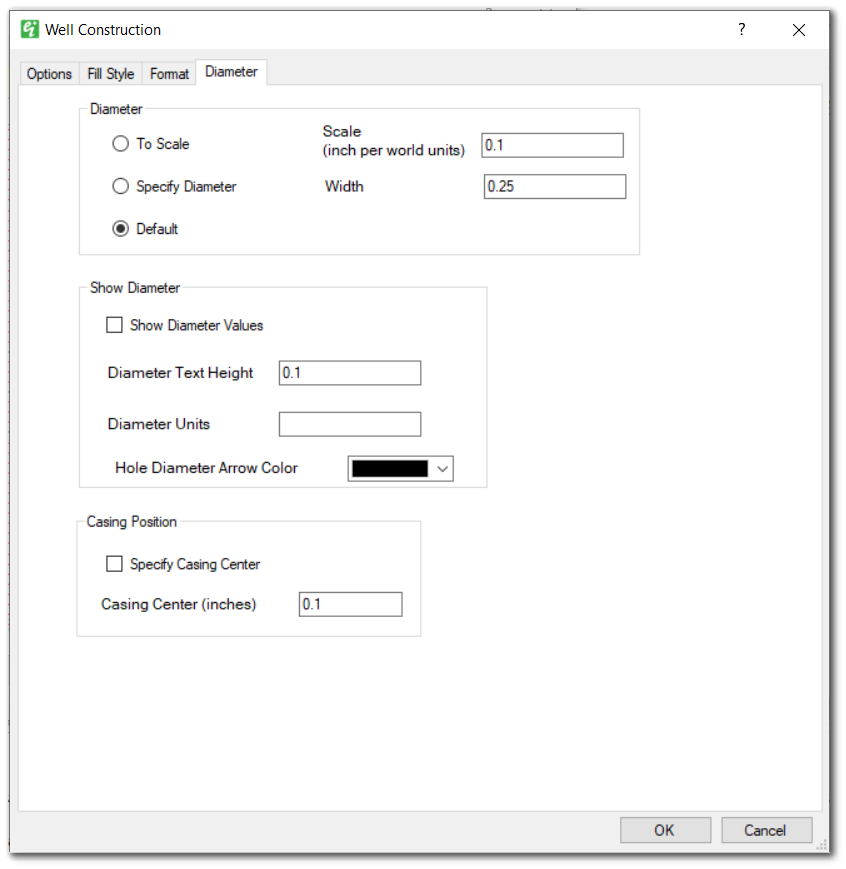Focus the Width text box
The width and height of the screenshot is (846, 869).
(x=554, y=187)
